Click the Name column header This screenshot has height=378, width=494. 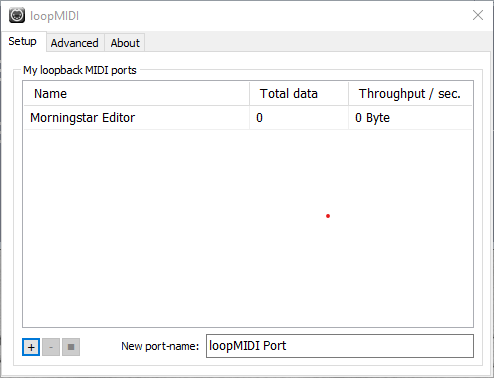[x=137, y=94]
